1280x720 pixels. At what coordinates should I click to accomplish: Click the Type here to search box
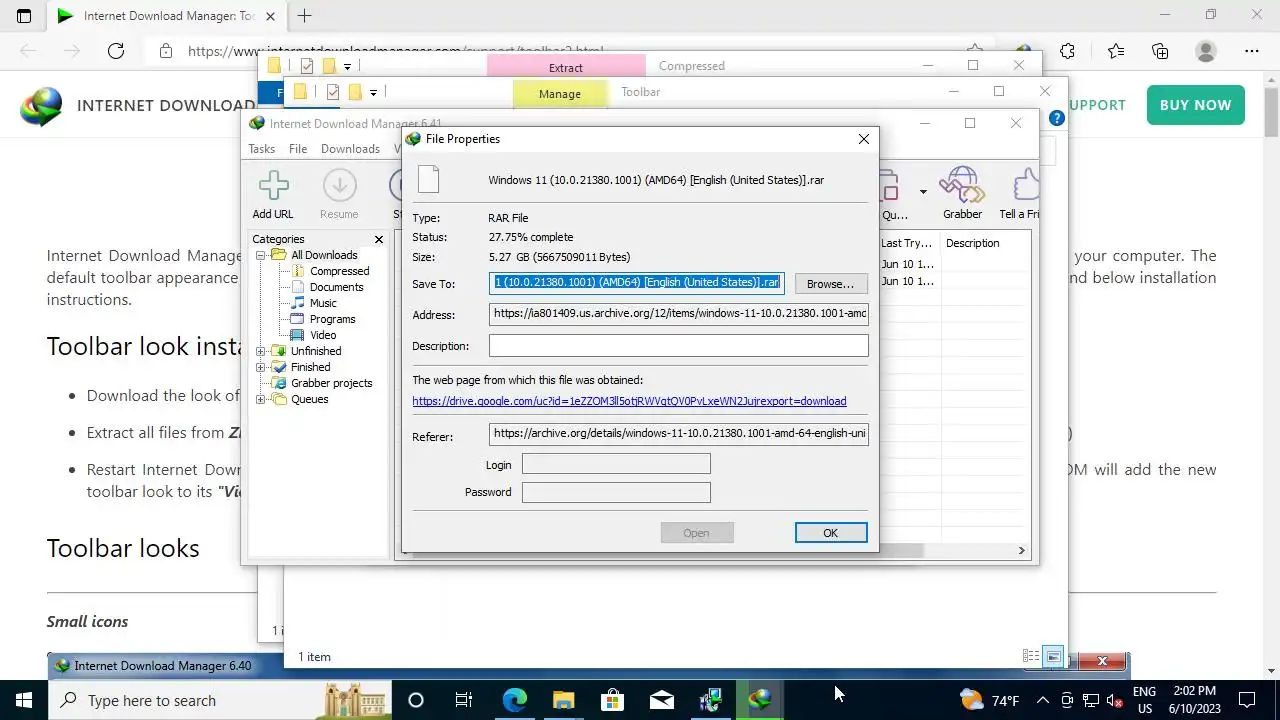pos(220,700)
